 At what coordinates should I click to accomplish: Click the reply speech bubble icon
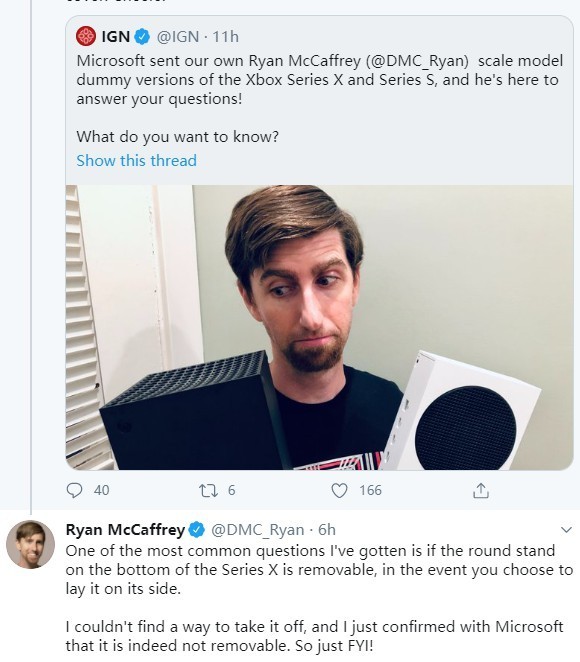click(x=75, y=490)
